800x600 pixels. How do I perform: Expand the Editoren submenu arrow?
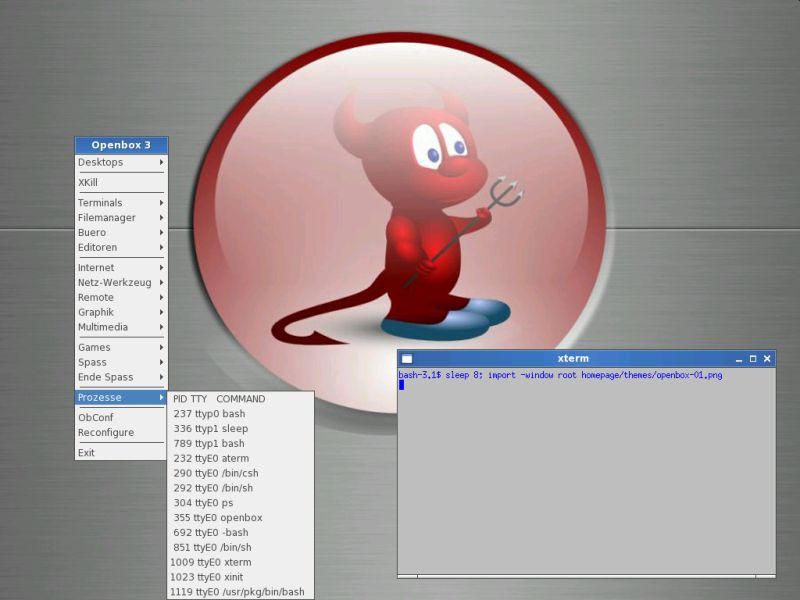pyautogui.click(x=161, y=247)
